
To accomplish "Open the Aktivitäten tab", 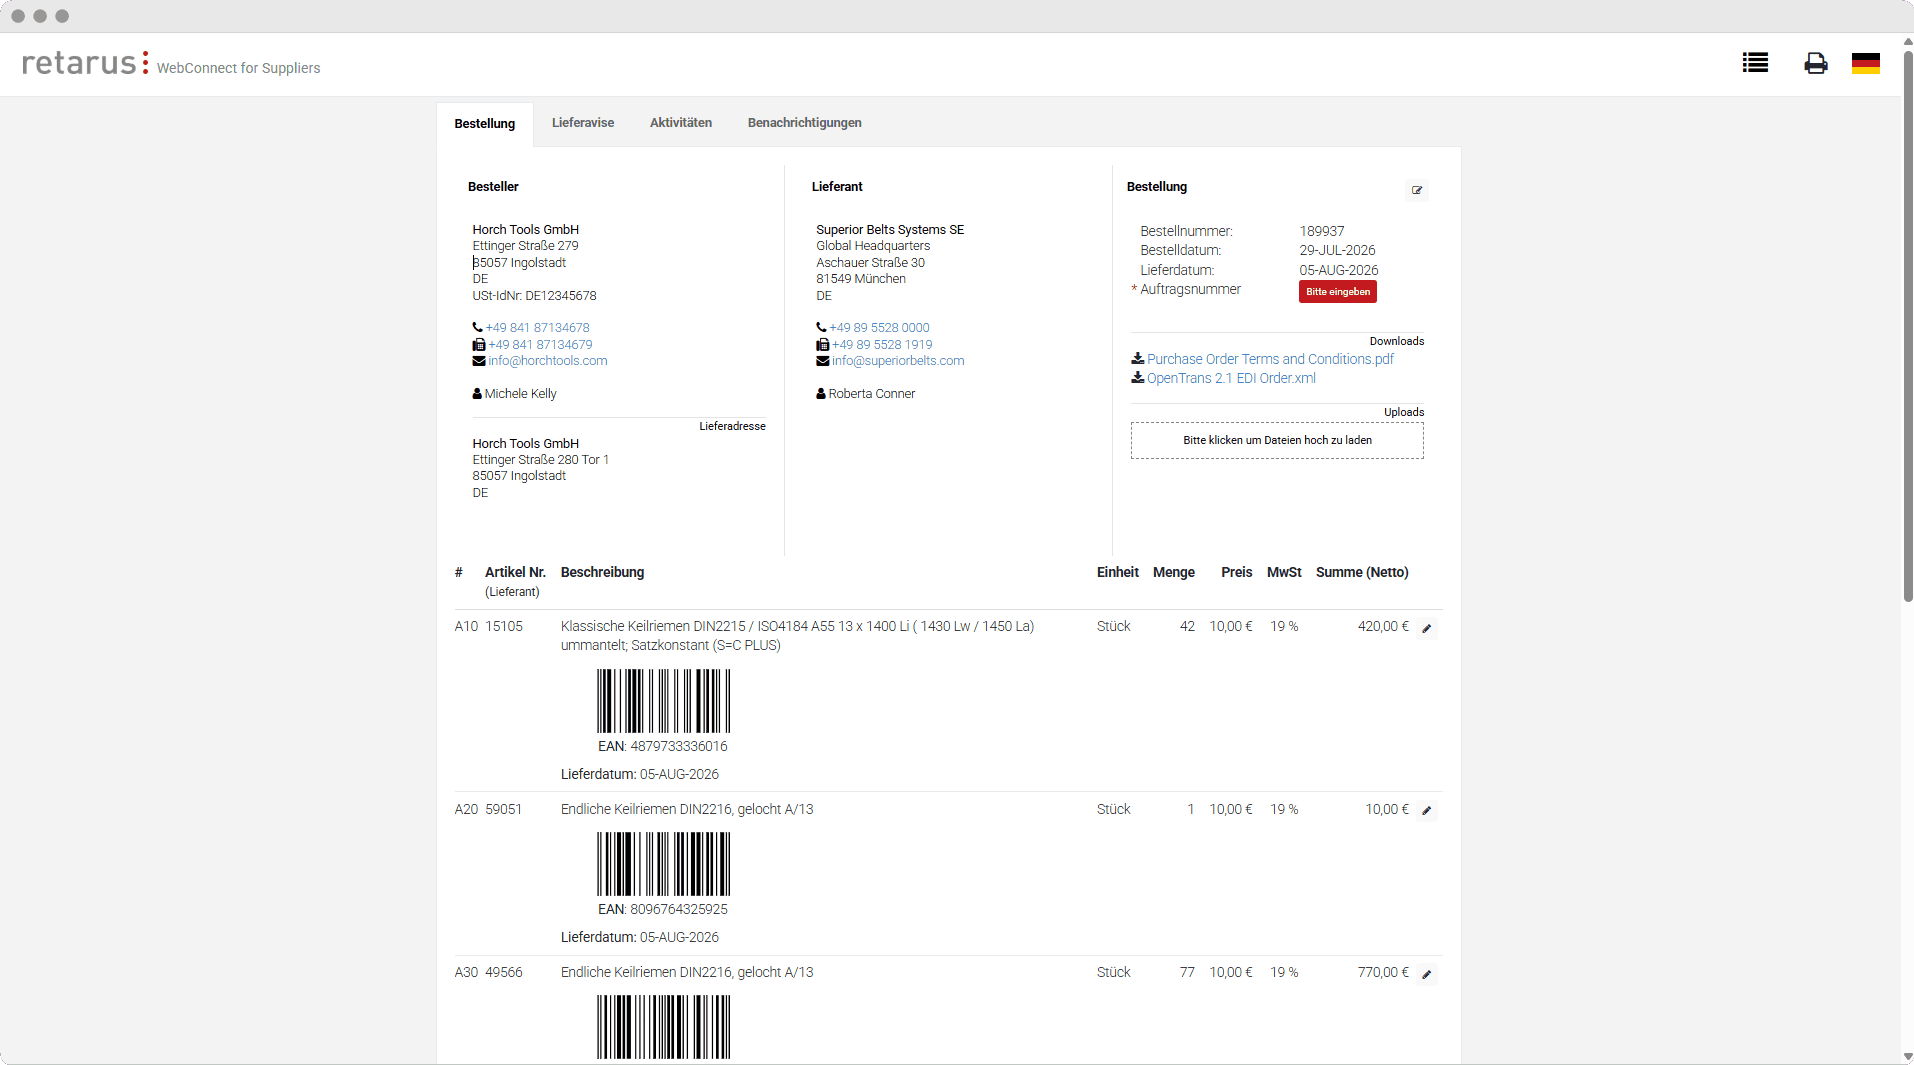I will [681, 123].
